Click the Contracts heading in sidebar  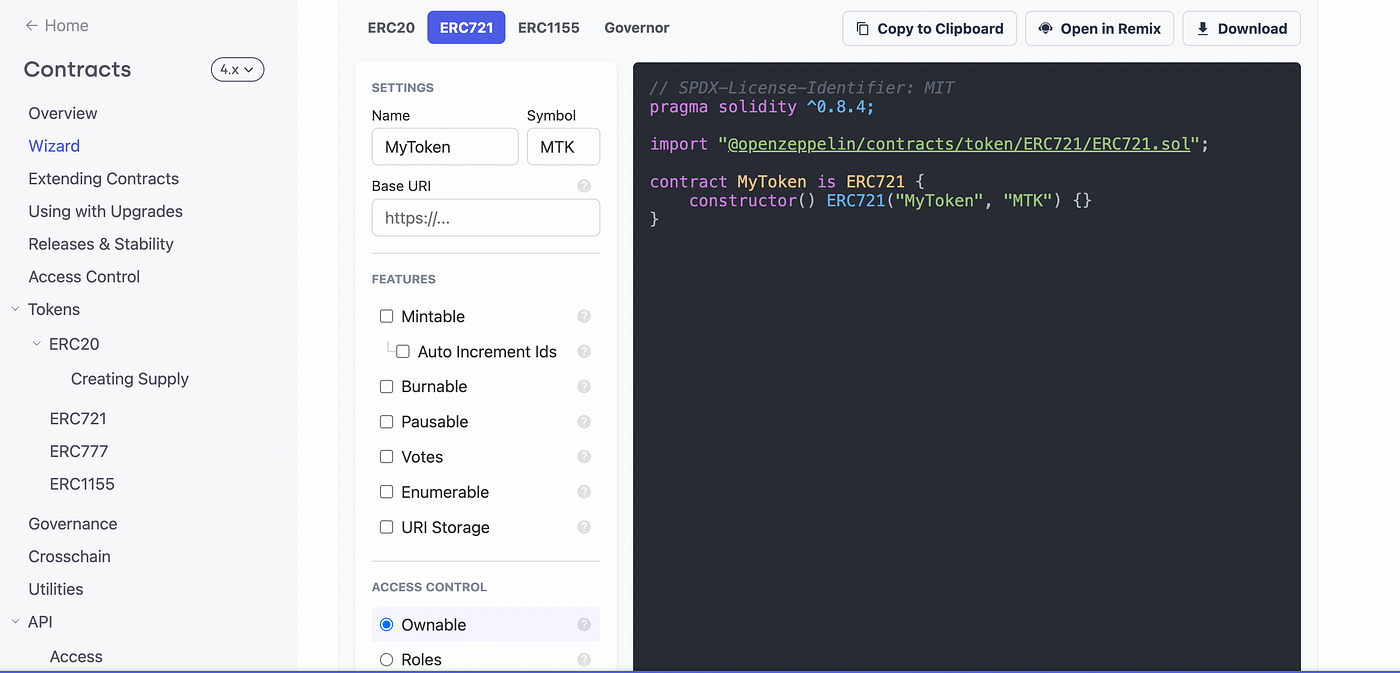[x=77, y=69]
